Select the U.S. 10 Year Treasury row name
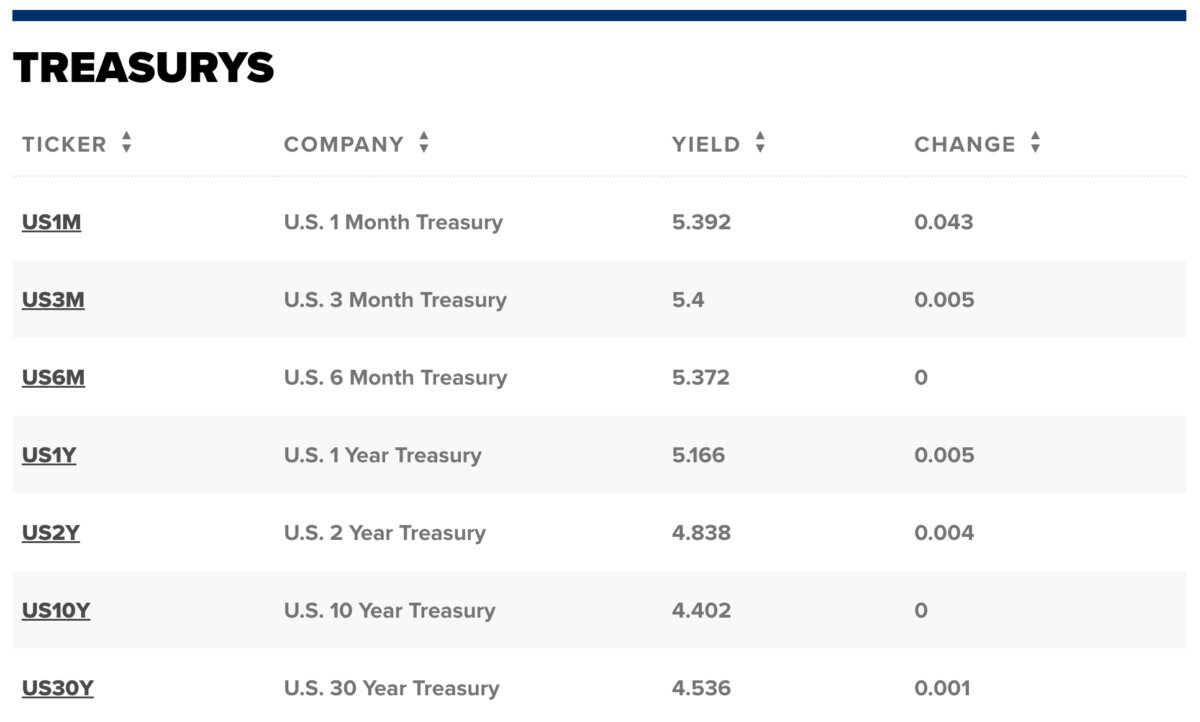 389,611
